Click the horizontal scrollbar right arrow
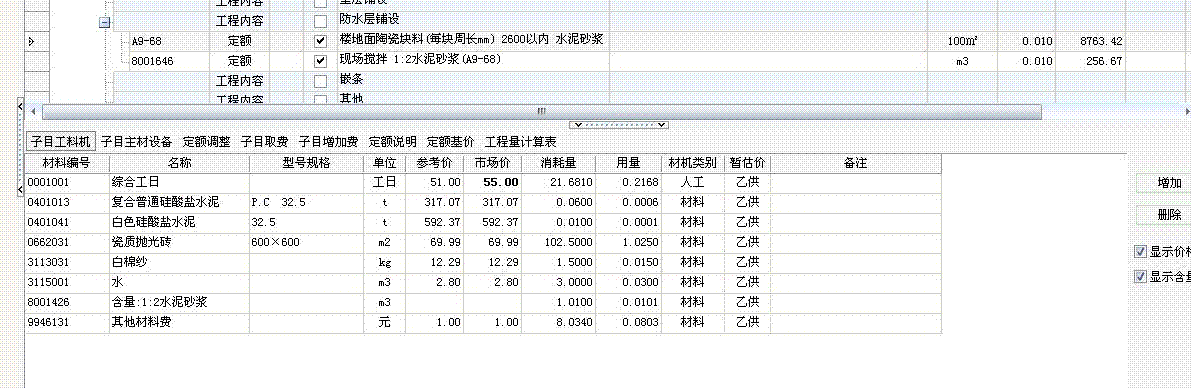Screen dimensions: 1191x388 pos(1186,112)
